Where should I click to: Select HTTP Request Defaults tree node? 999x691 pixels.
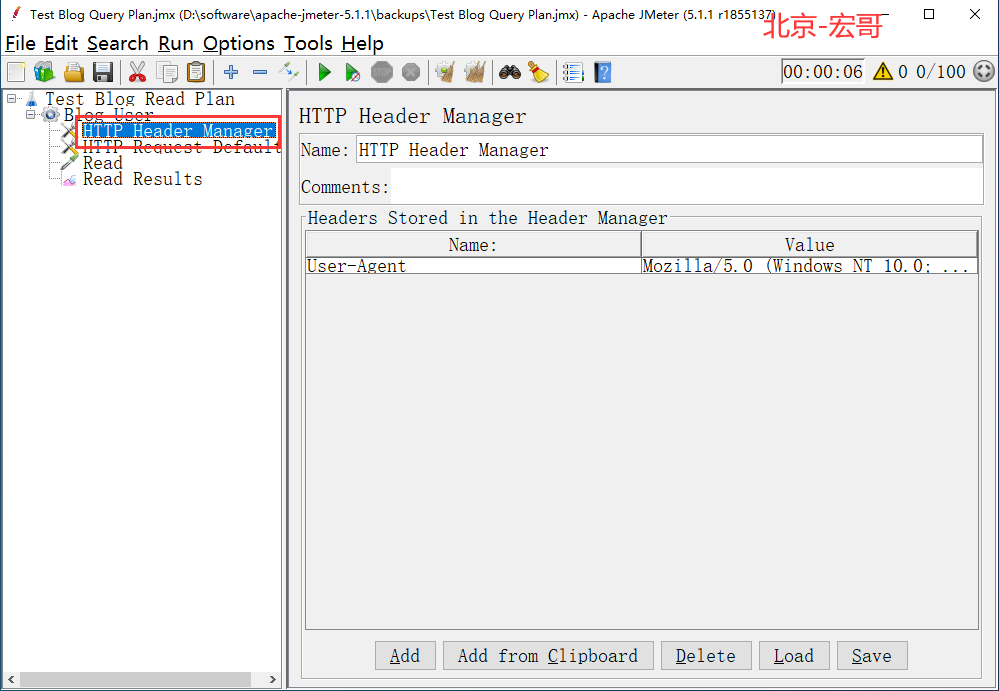(182, 147)
